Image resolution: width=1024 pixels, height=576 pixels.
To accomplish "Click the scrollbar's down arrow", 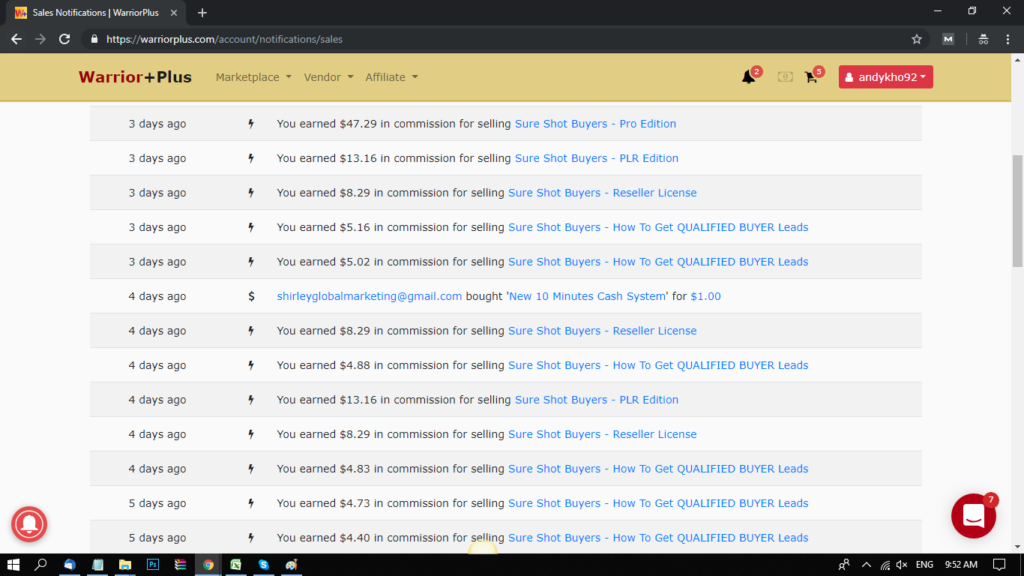I will click(x=1017, y=547).
